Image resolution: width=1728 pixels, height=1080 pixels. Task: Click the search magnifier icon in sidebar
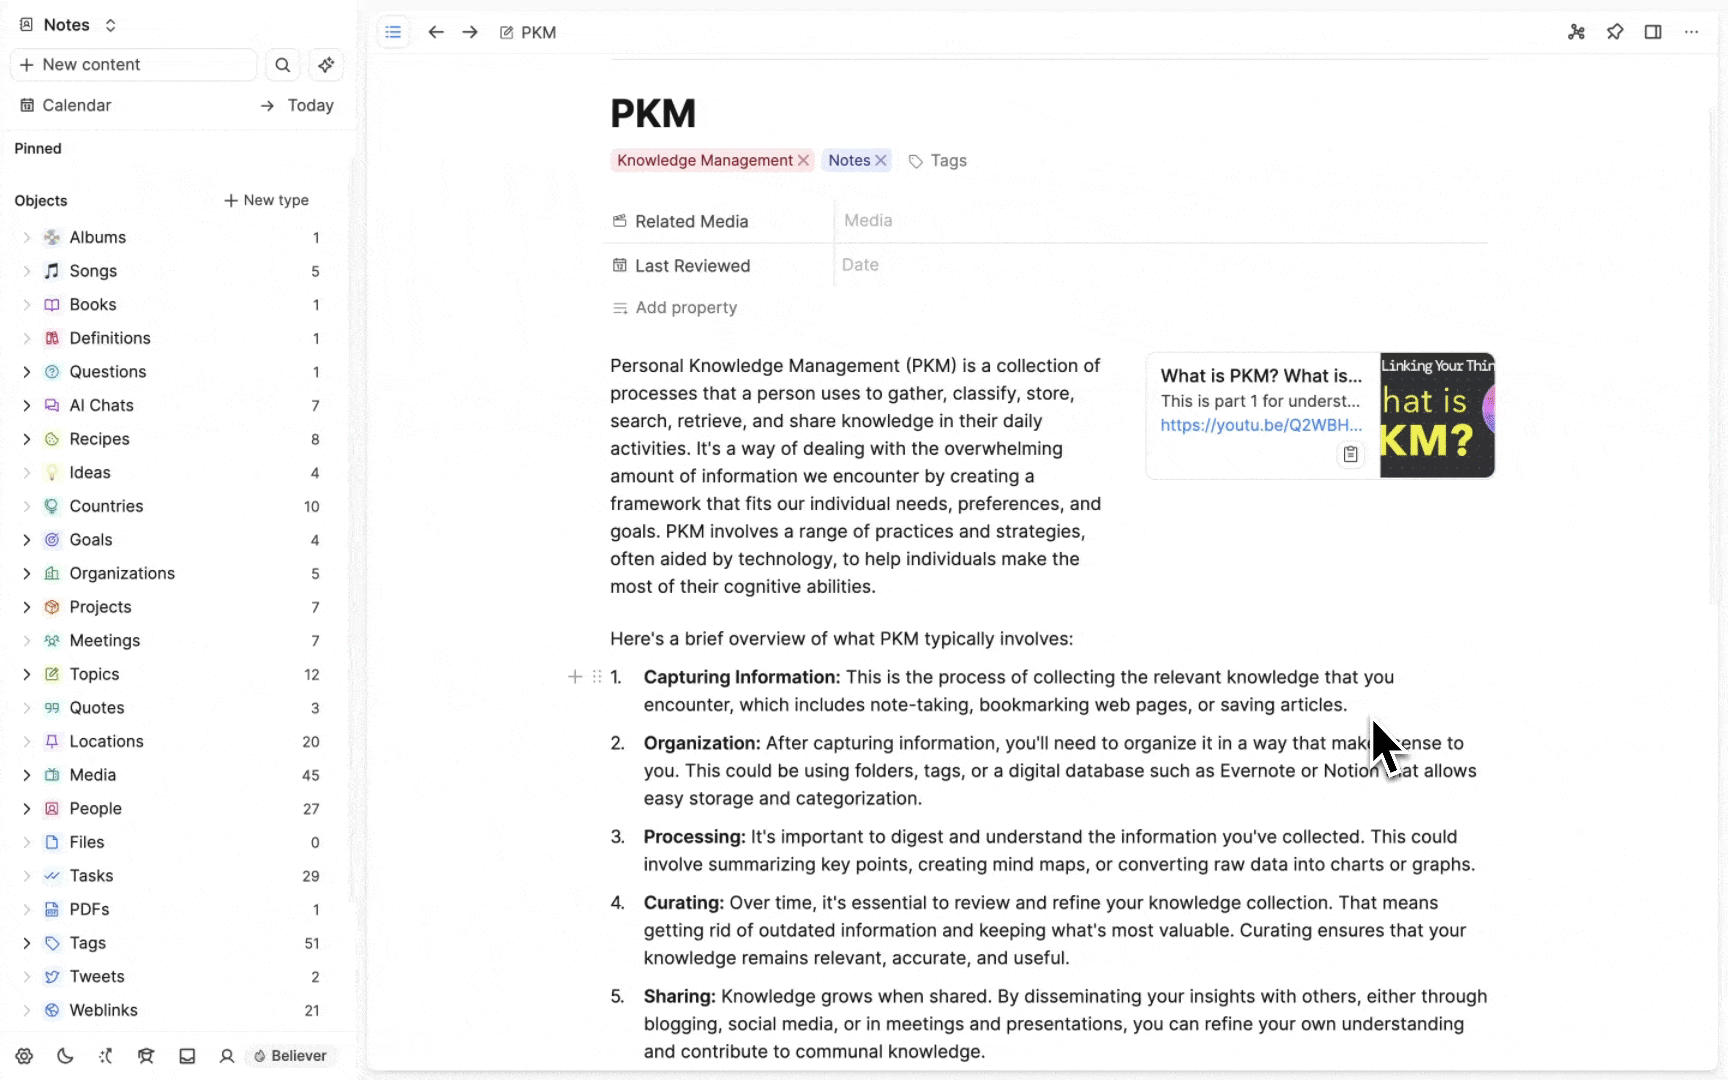283,65
